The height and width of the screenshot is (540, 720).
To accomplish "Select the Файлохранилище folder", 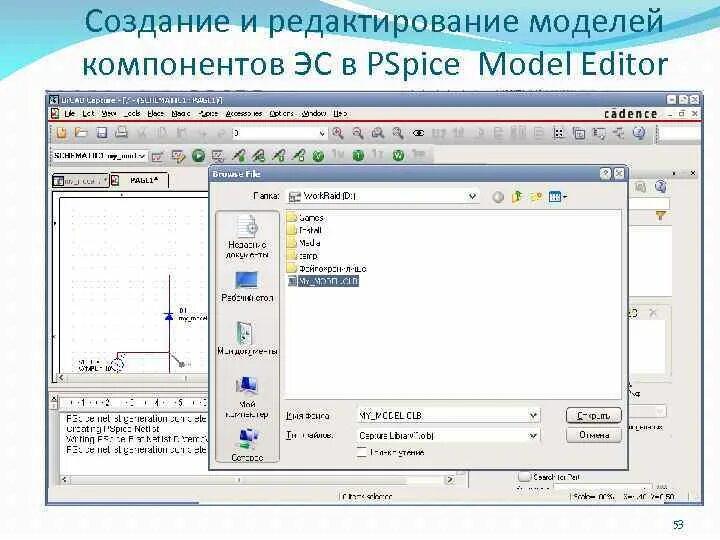I will pos(326,268).
